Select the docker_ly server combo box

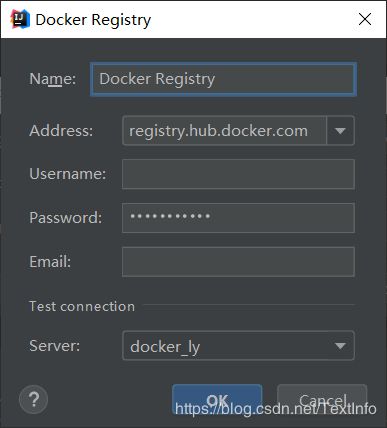[238, 346]
